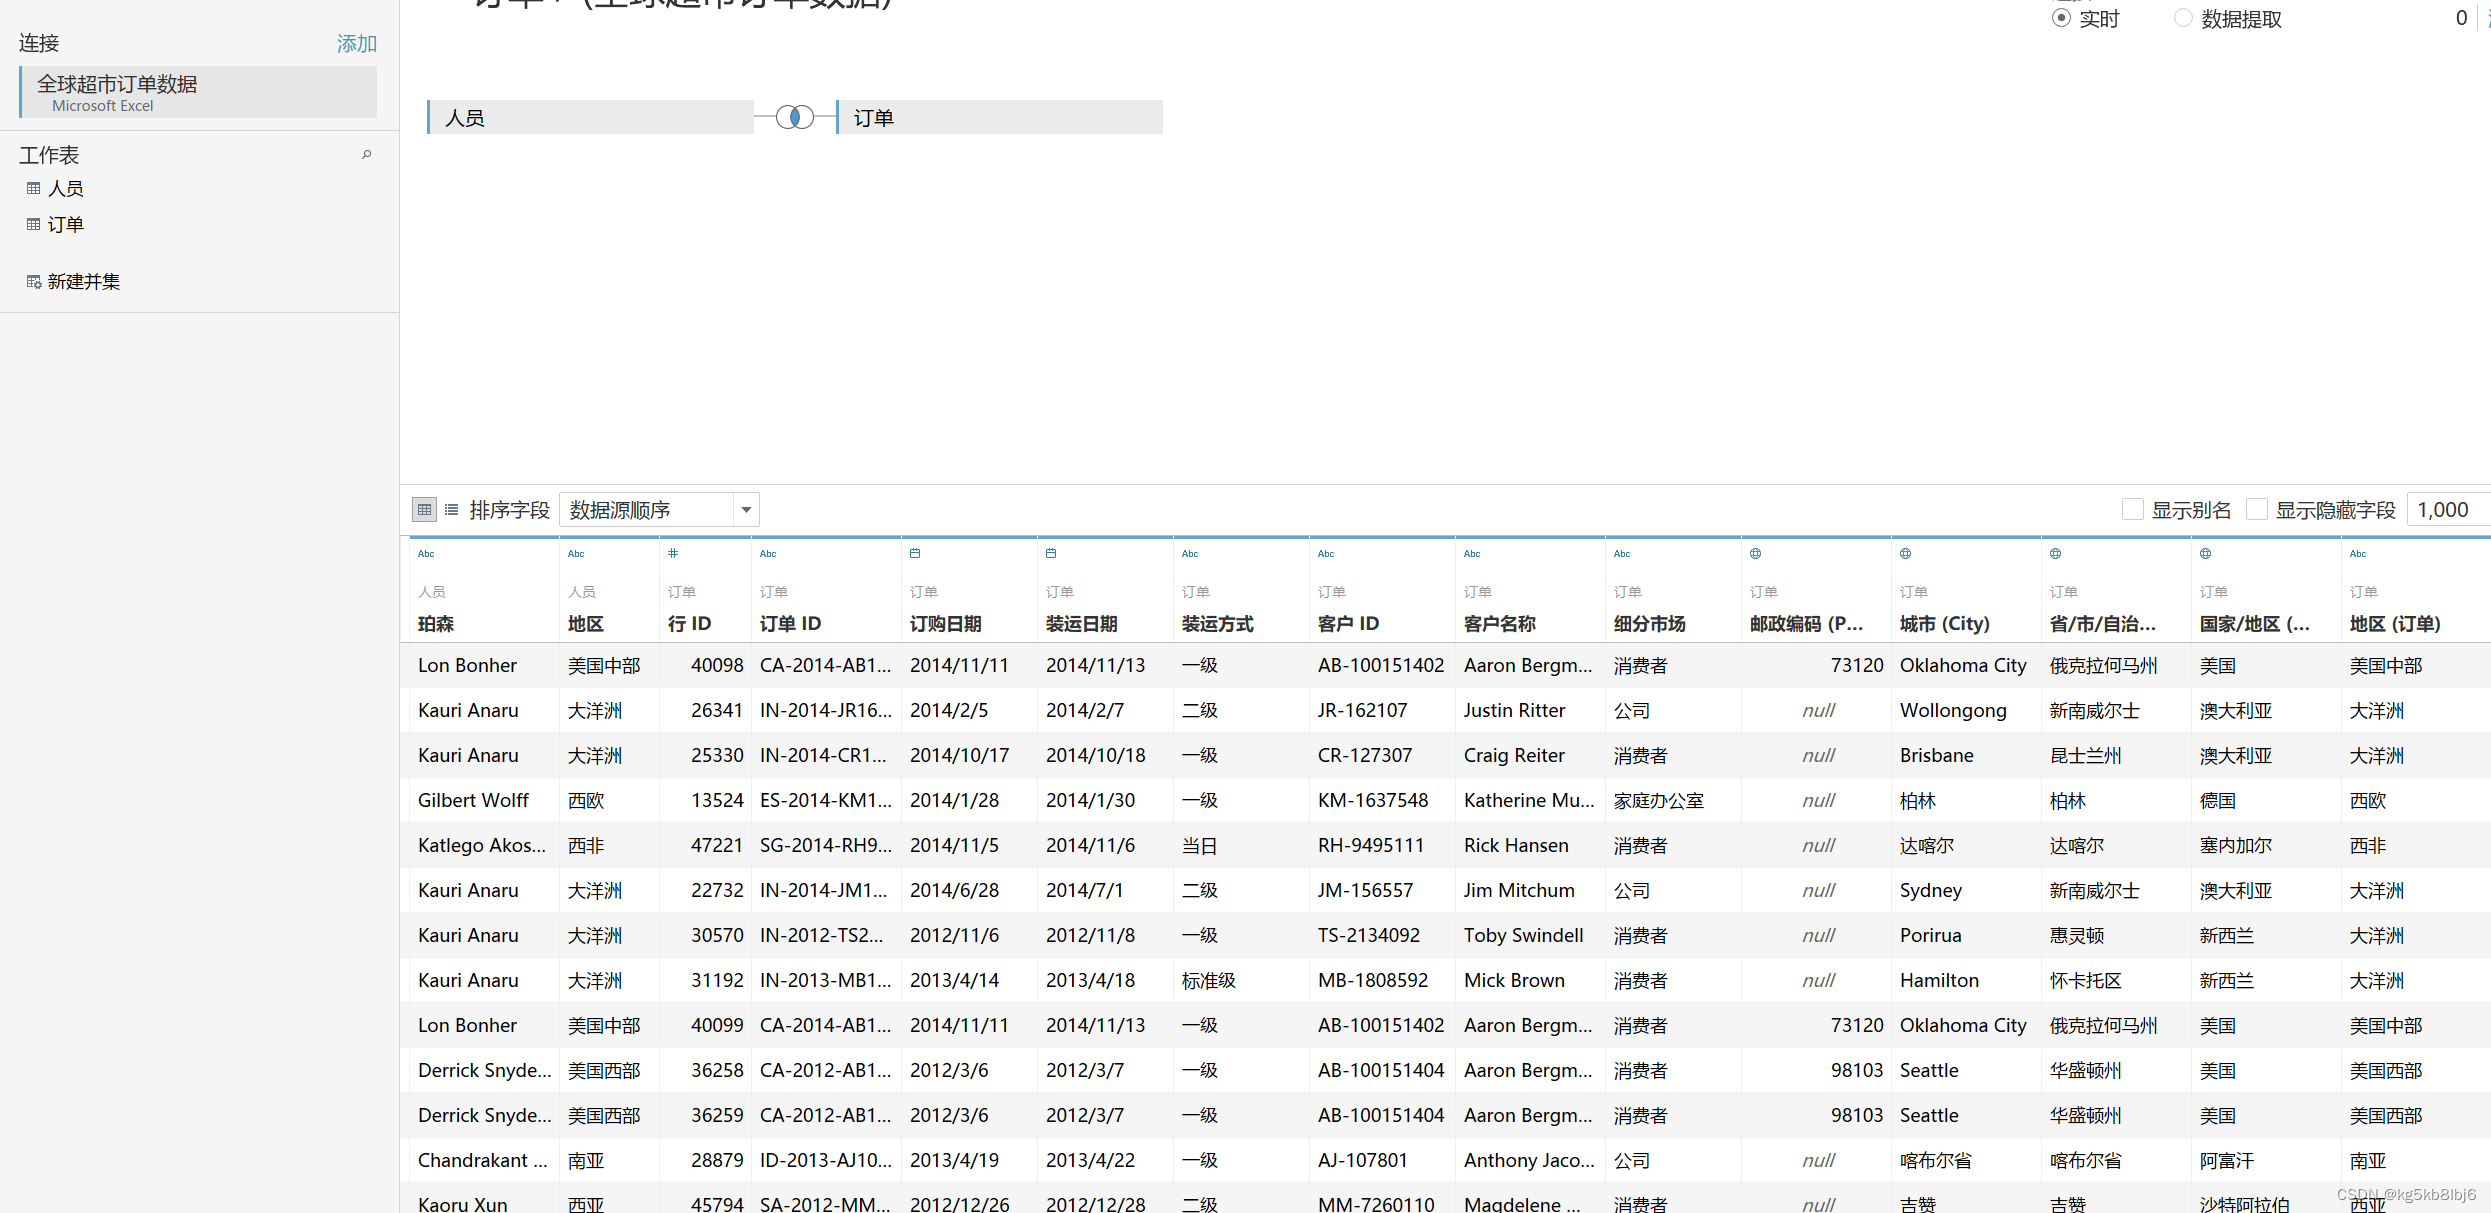Click the table icon beside 订单 sheet
The image size is (2491, 1213).
[x=33, y=224]
